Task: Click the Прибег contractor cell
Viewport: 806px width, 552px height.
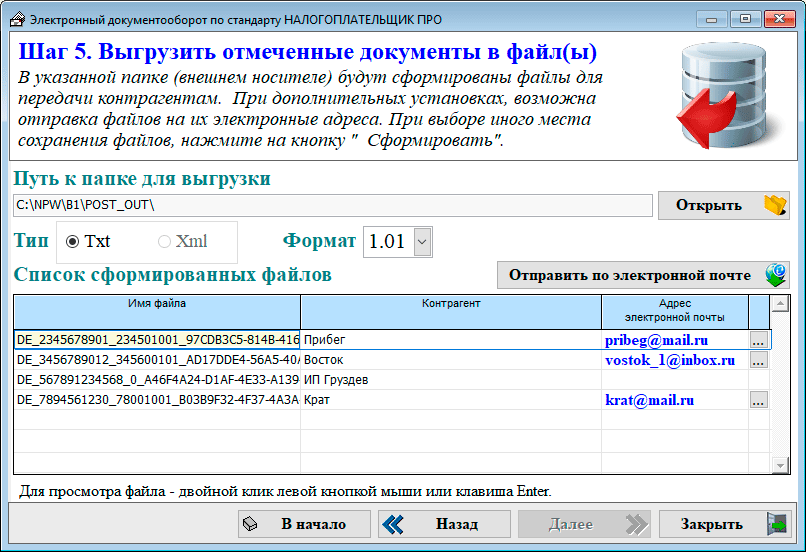Action: 451,340
